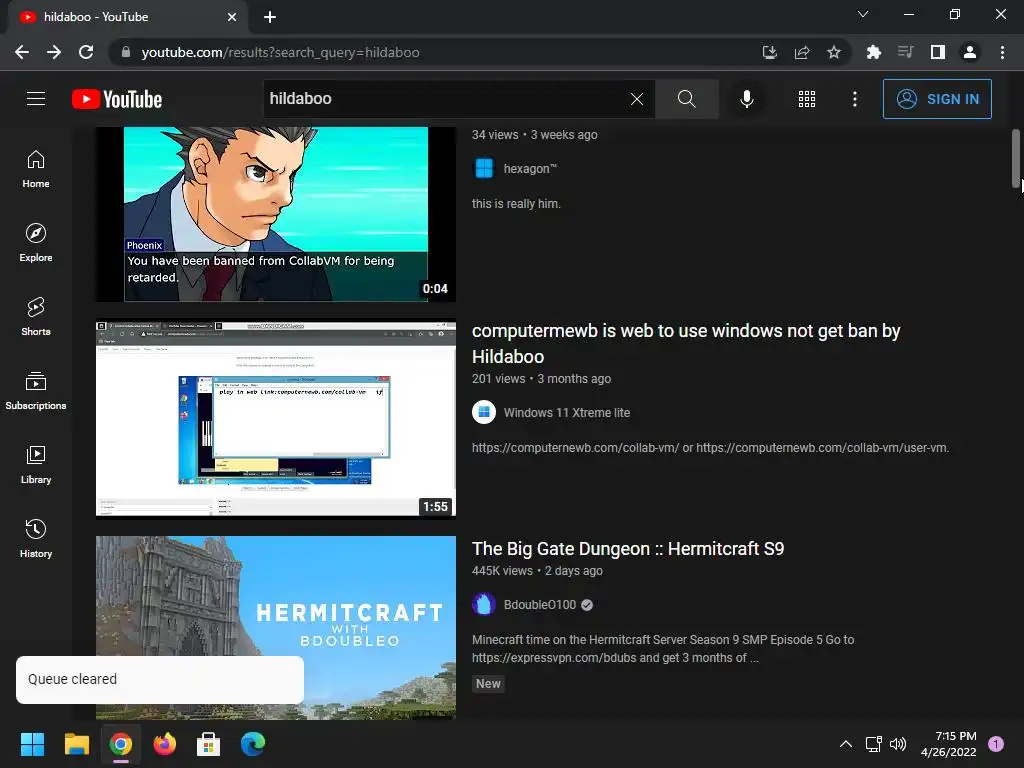The image size is (1024, 768).
Task: Open the network tray icon
Action: coord(873,744)
